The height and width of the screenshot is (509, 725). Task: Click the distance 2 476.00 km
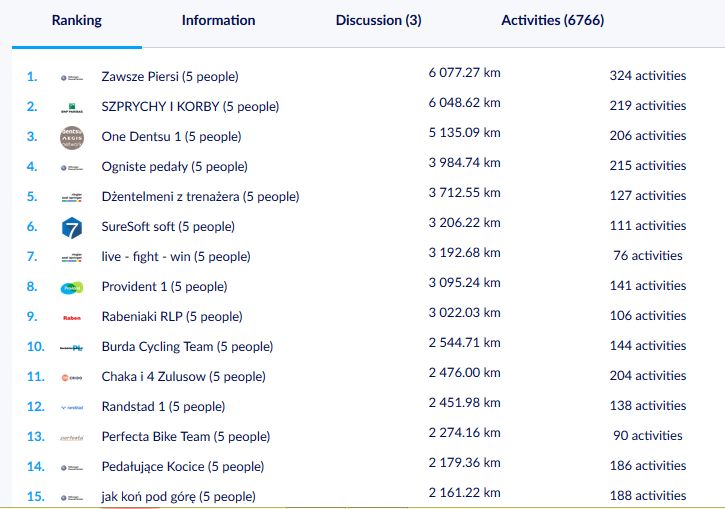[464, 374]
